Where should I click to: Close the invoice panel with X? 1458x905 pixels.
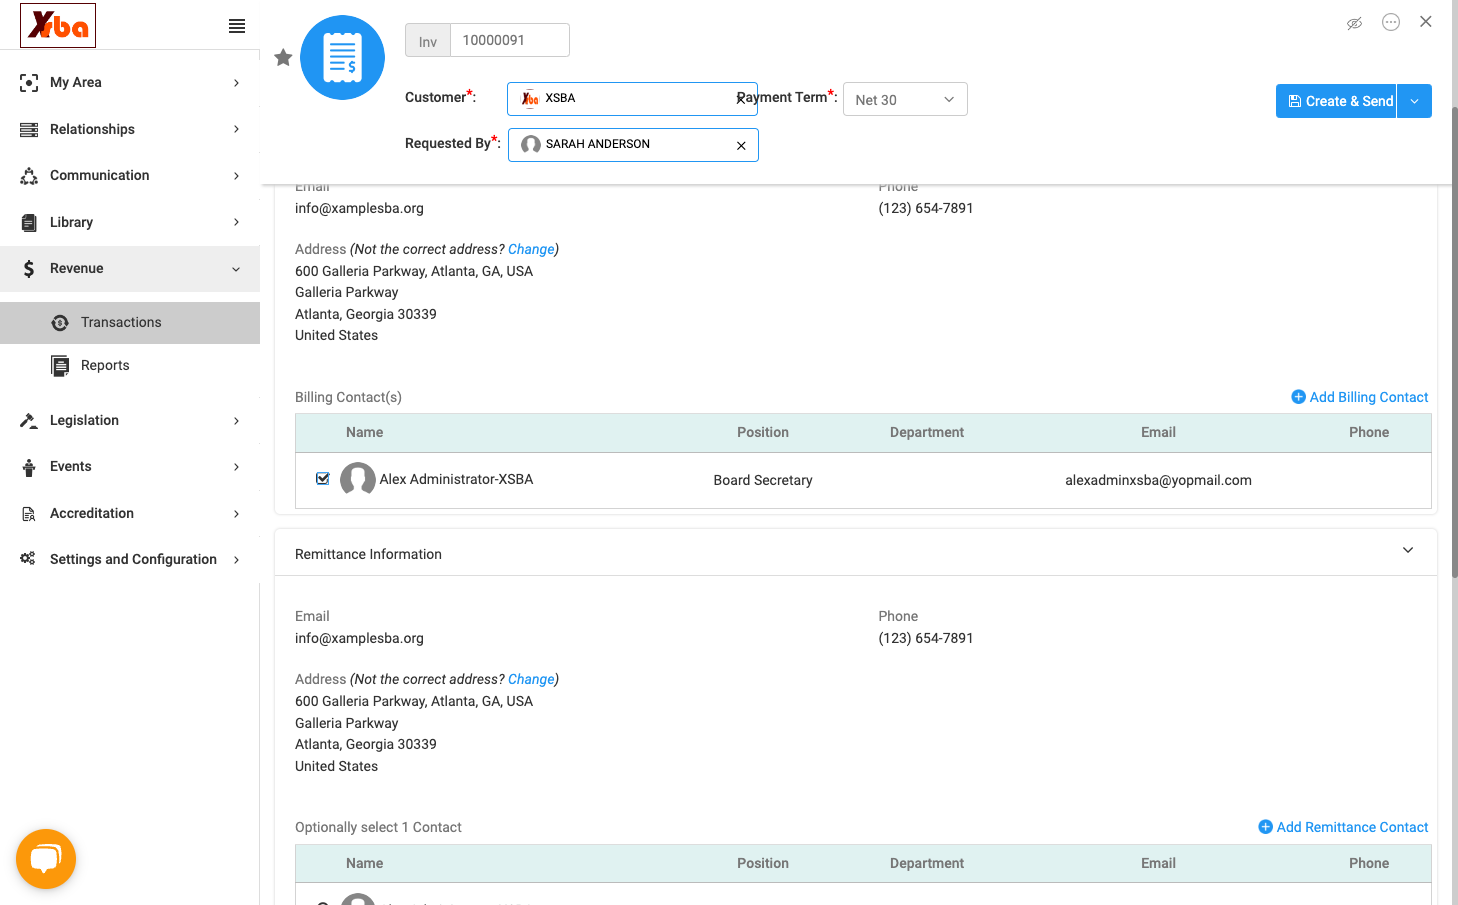pos(1426,22)
